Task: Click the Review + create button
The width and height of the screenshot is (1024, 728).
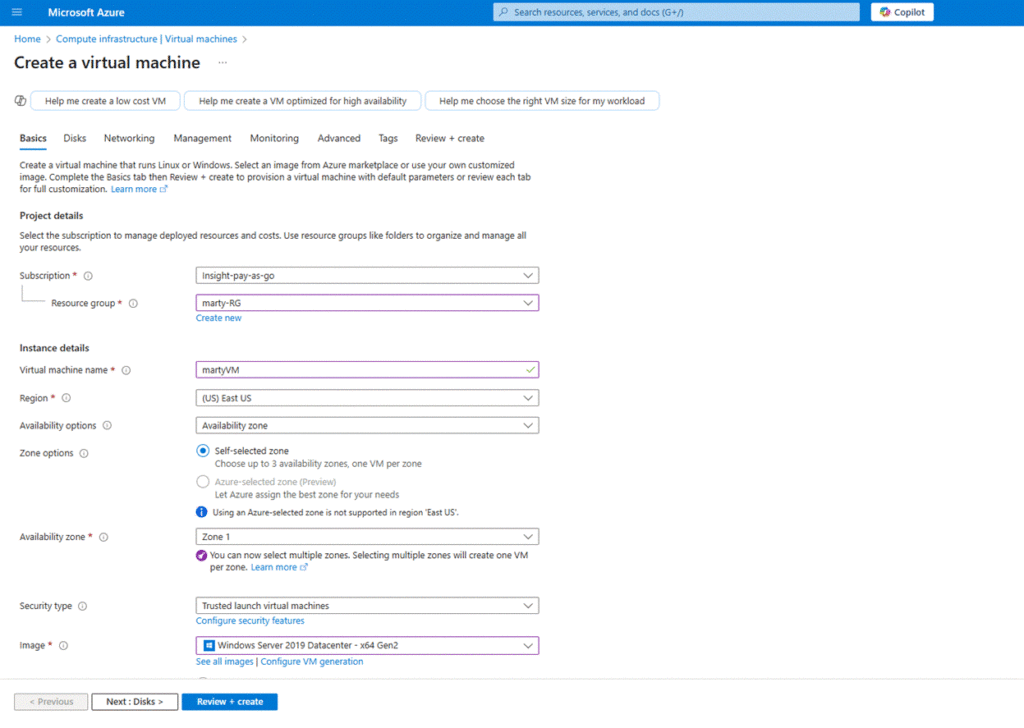Action: click(229, 702)
